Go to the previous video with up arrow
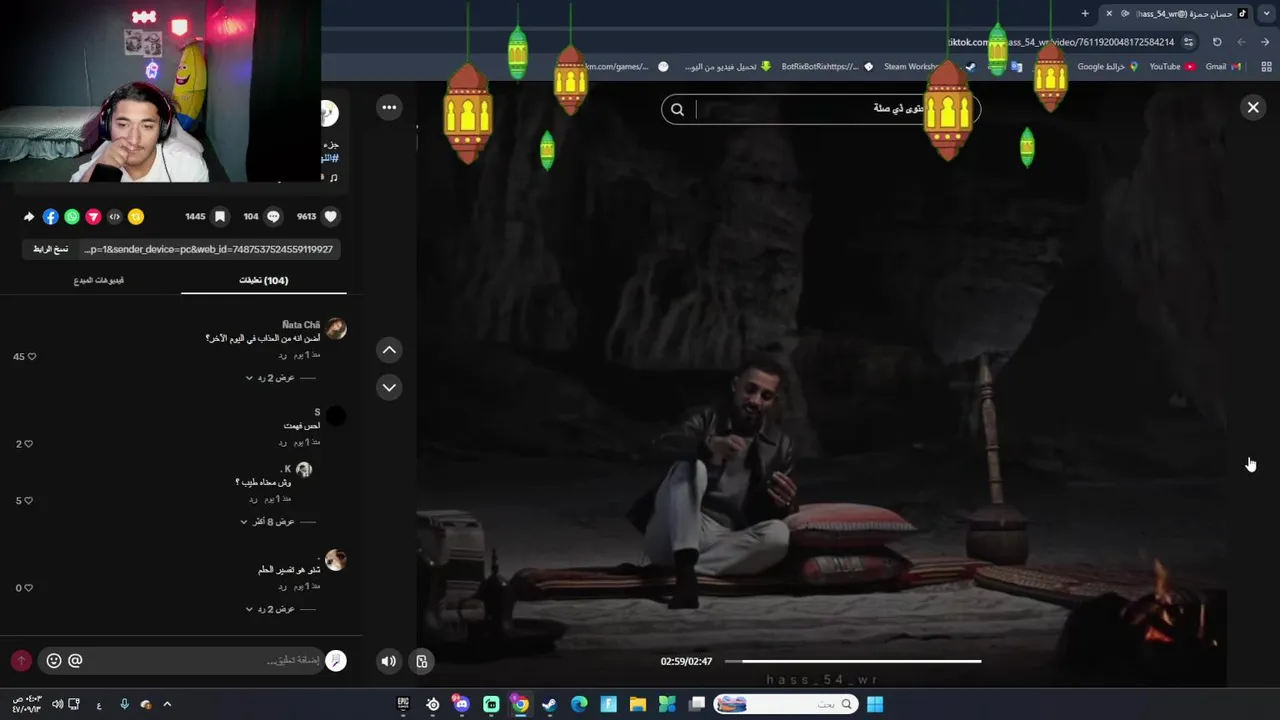The image size is (1280, 720). coord(389,349)
